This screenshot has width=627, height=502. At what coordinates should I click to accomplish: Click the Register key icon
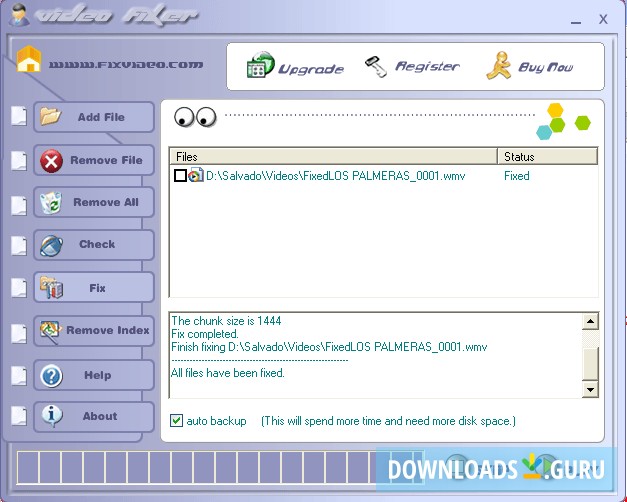point(376,66)
